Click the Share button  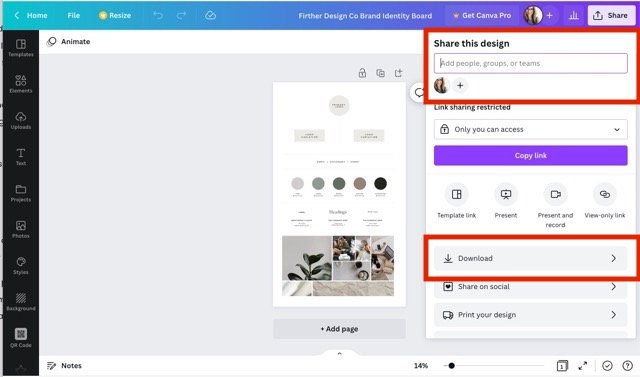611,16
